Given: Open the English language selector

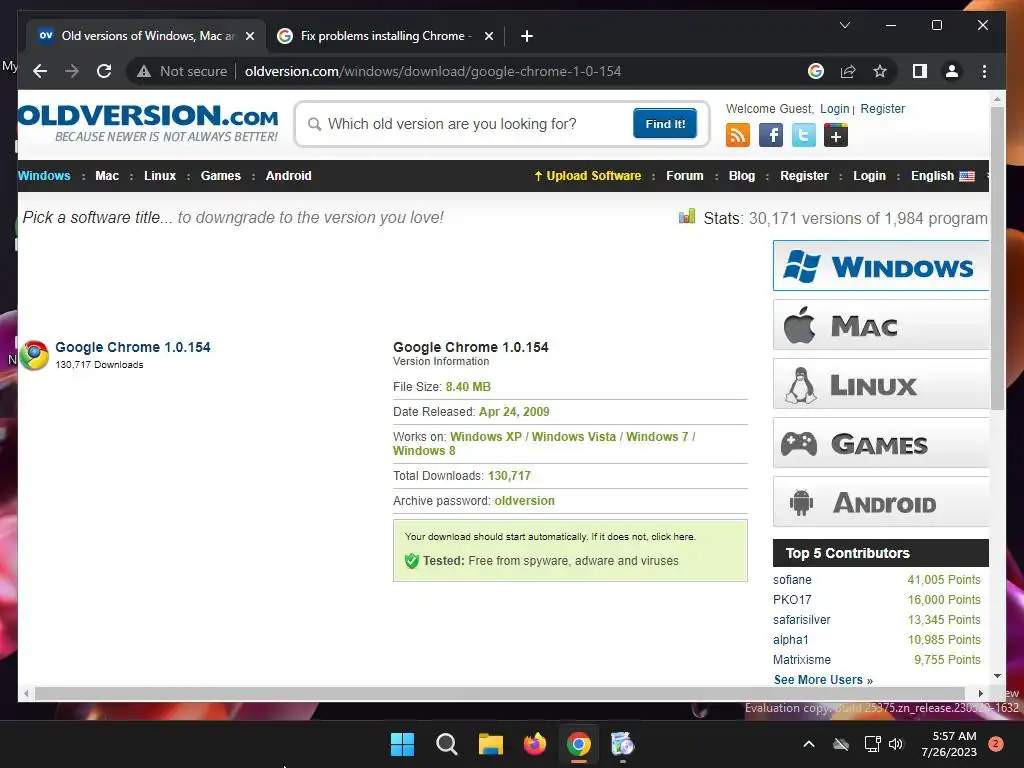Looking at the screenshot, I should (x=942, y=176).
